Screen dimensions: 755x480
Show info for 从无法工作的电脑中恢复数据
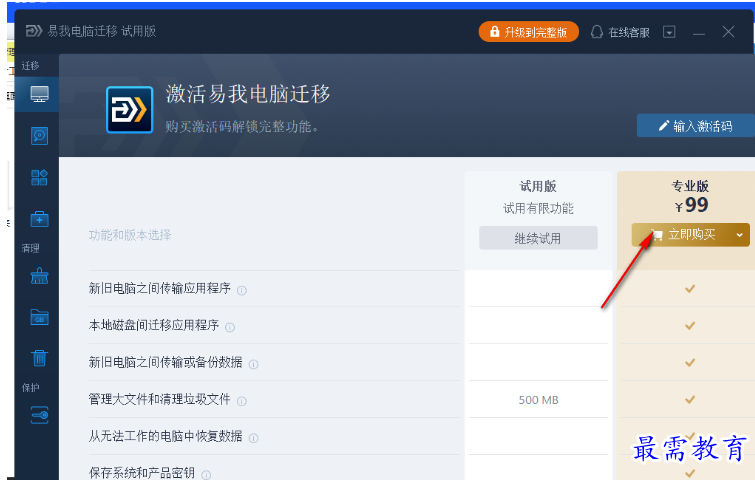[x=253, y=438]
